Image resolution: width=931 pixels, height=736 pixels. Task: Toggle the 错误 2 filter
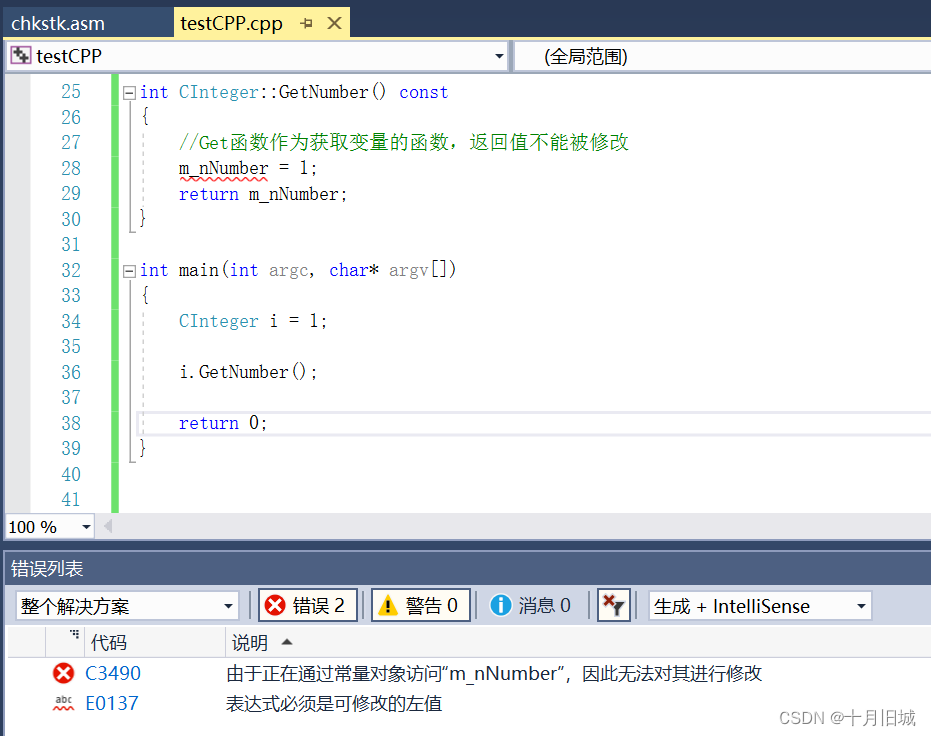pos(308,605)
